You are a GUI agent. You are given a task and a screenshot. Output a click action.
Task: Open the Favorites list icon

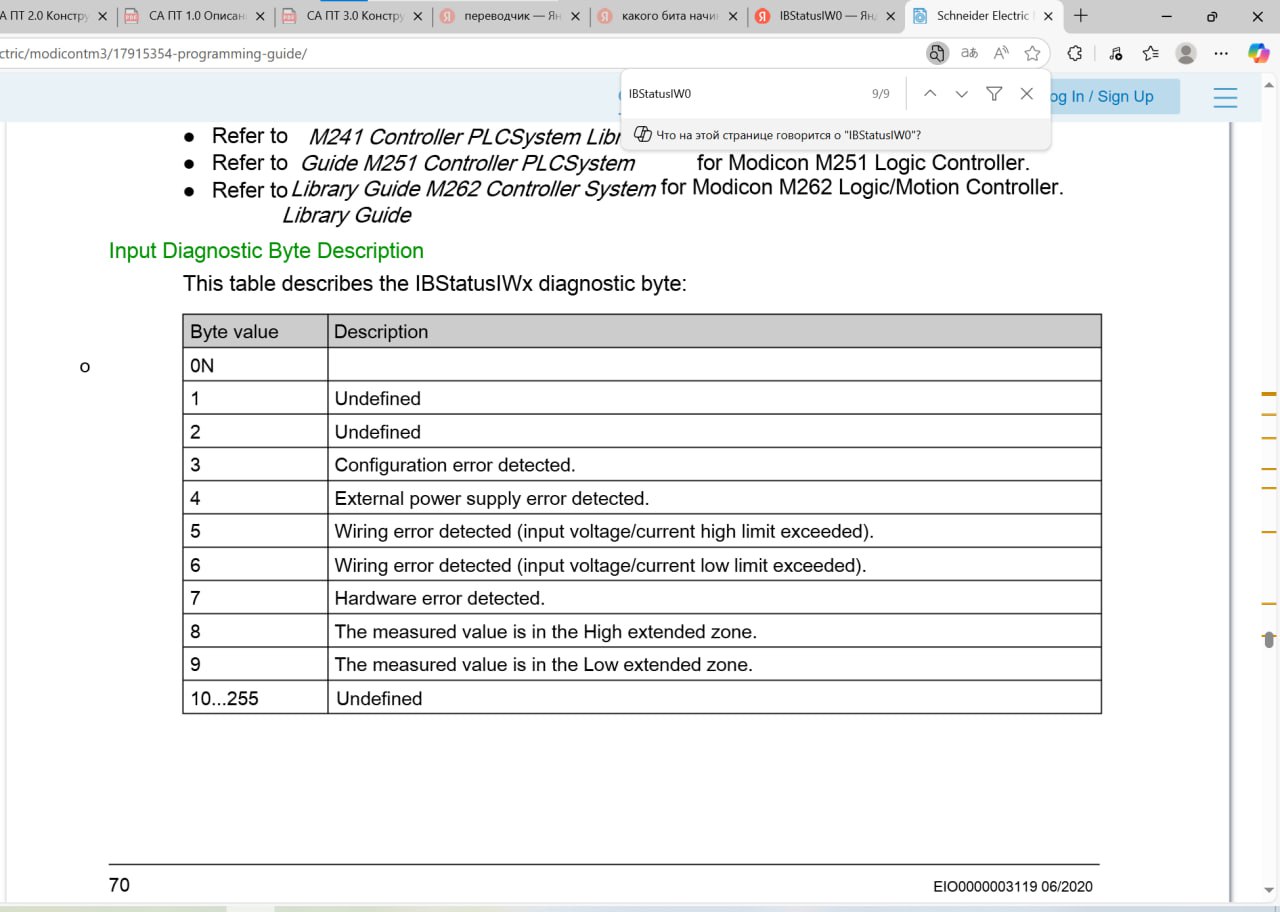click(1150, 54)
